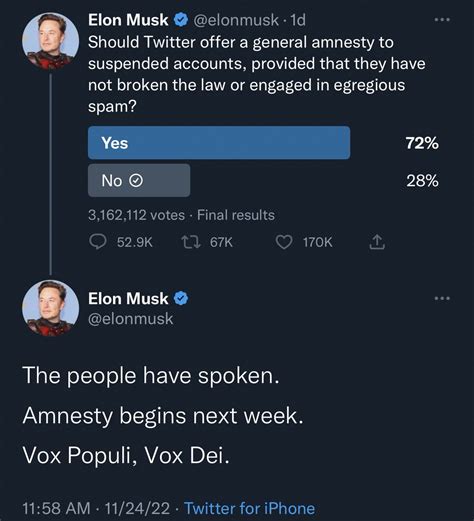Click the 11:58 AM 11/24/22 timestamp
Screen dimensions: 474x521
(x=96, y=508)
